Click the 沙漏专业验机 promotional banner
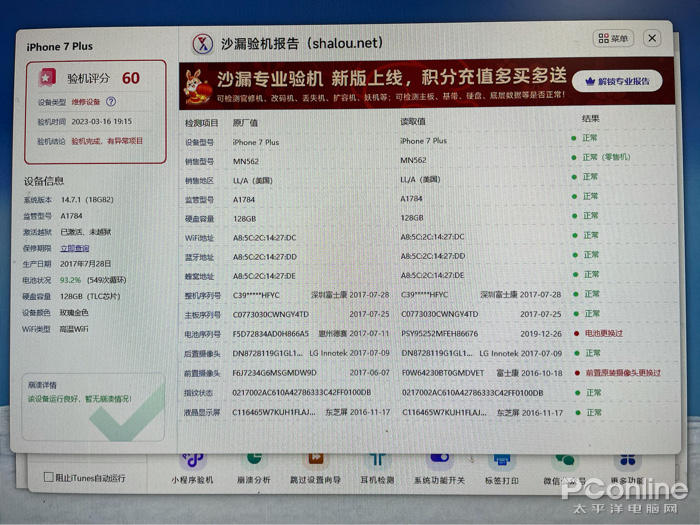The width and height of the screenshot is (700, 525). click(x=426, y=83)
